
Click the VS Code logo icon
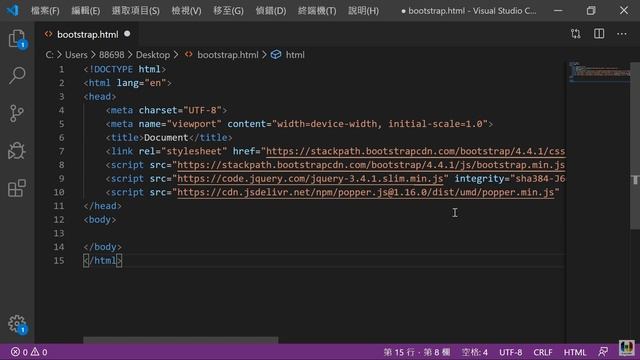[x=13, y=10]
